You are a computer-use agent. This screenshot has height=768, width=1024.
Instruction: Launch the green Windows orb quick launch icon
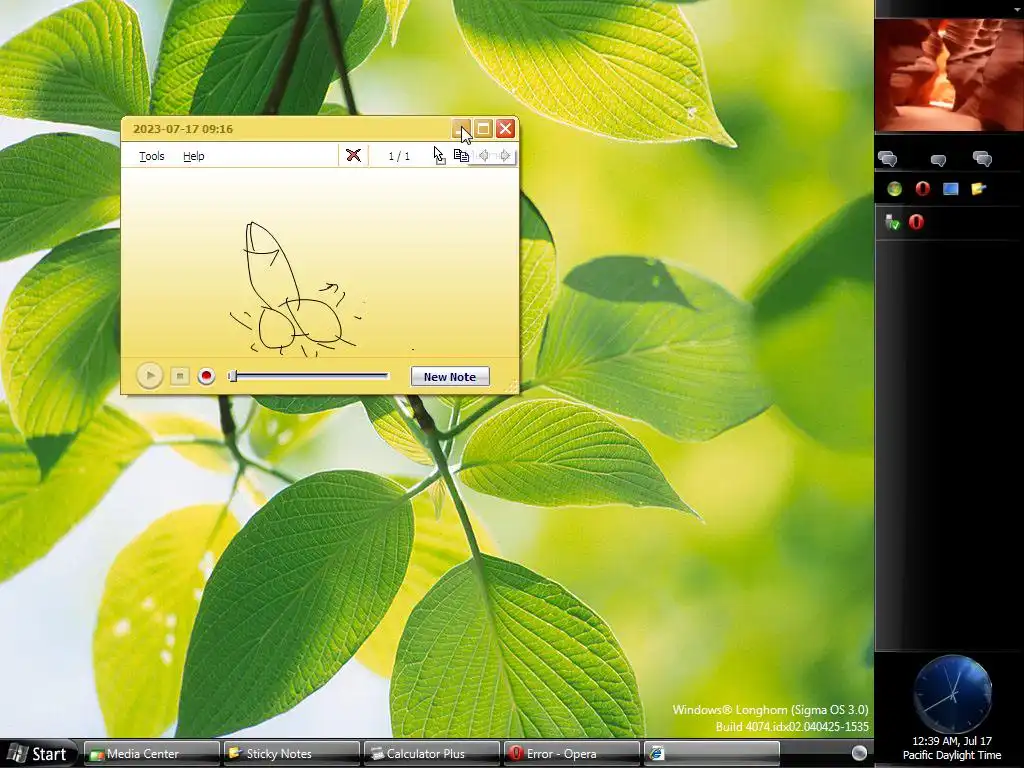click(894, 189)
